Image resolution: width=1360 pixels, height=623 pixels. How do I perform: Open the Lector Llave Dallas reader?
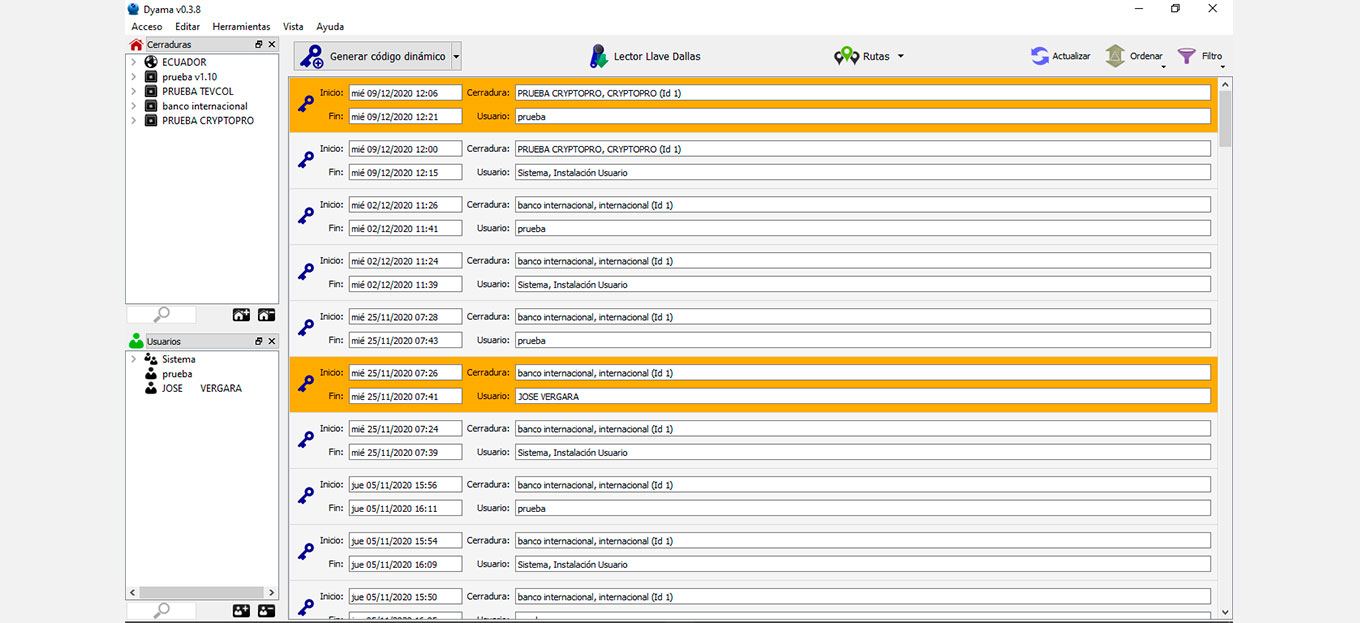[x=645, y=57]
